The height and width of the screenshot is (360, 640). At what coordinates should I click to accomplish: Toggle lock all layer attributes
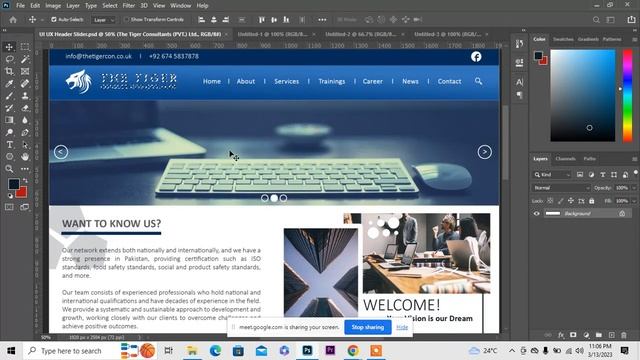591,201
